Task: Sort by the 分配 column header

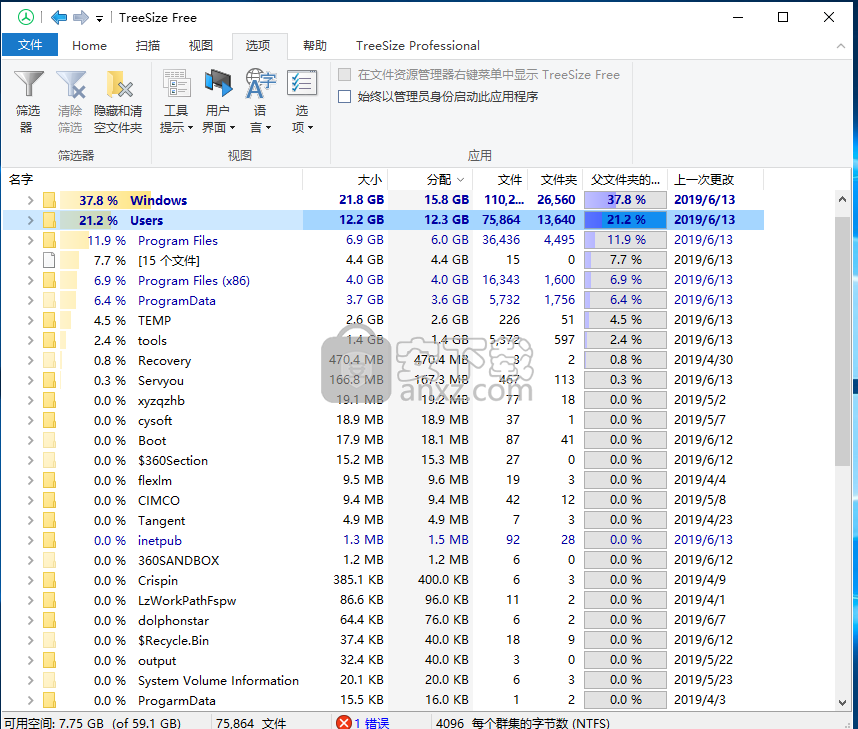Action: [x=431, y=180]
